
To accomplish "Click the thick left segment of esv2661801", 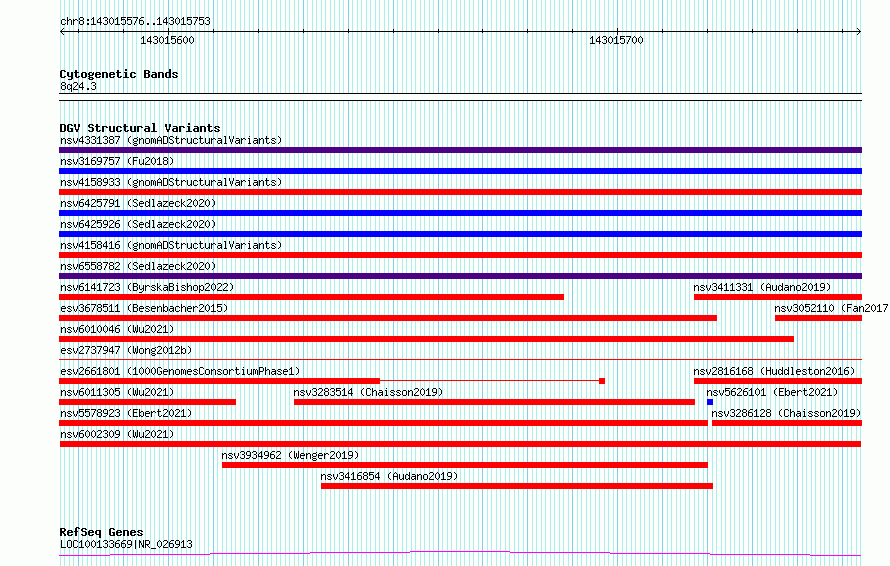I will pyautogui.click(x=219, y=381).
